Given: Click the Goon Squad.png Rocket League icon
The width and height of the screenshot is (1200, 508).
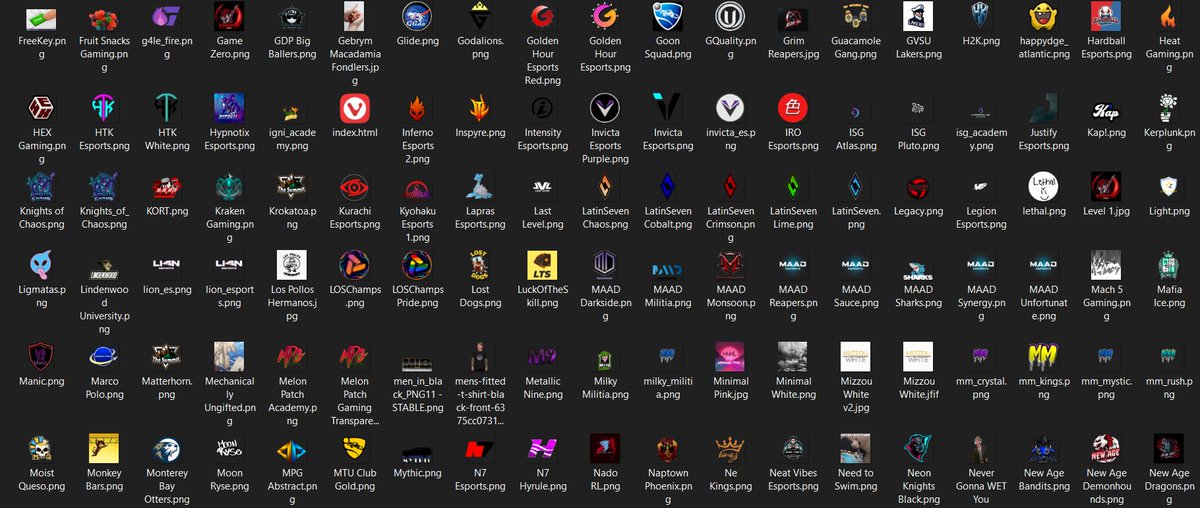Looking at the screenshot, I should 667,17.
